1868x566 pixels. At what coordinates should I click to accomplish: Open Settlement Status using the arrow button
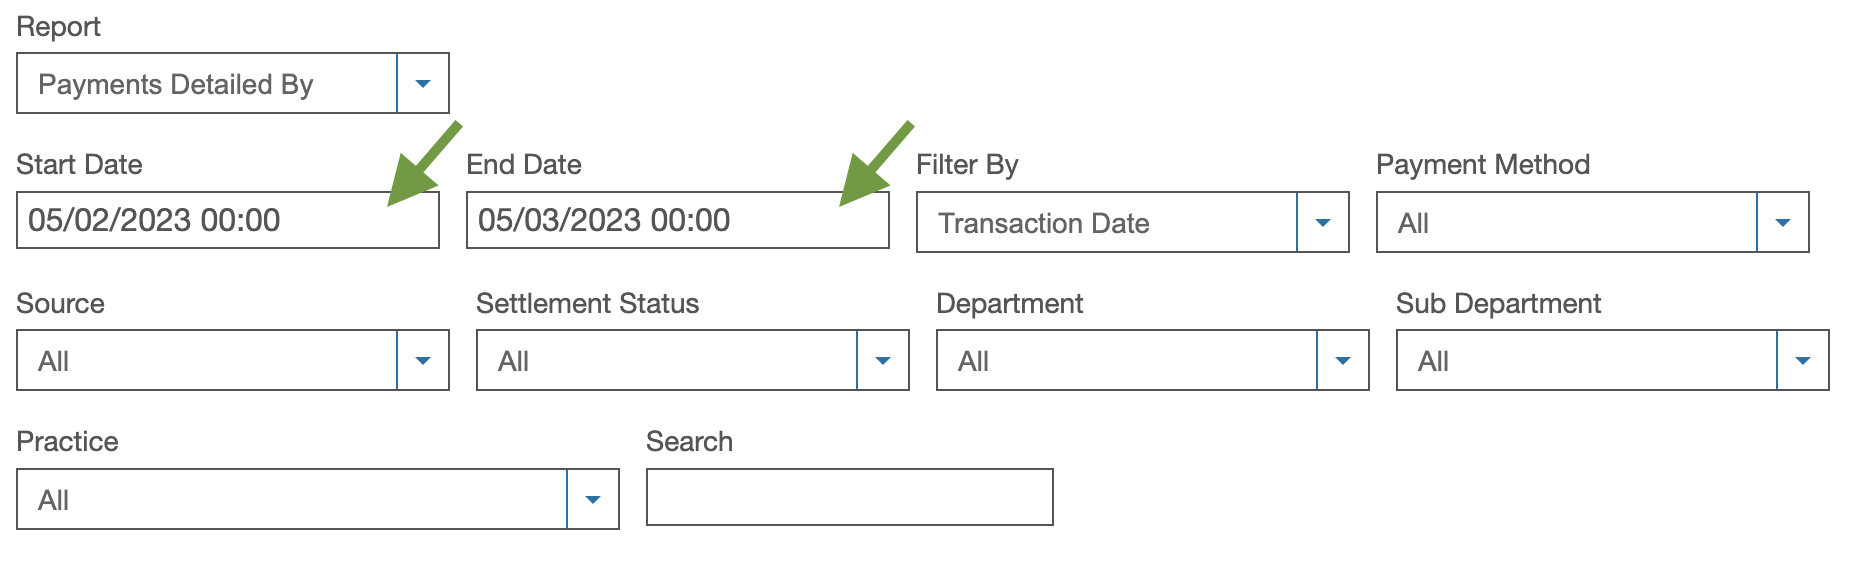883,361
